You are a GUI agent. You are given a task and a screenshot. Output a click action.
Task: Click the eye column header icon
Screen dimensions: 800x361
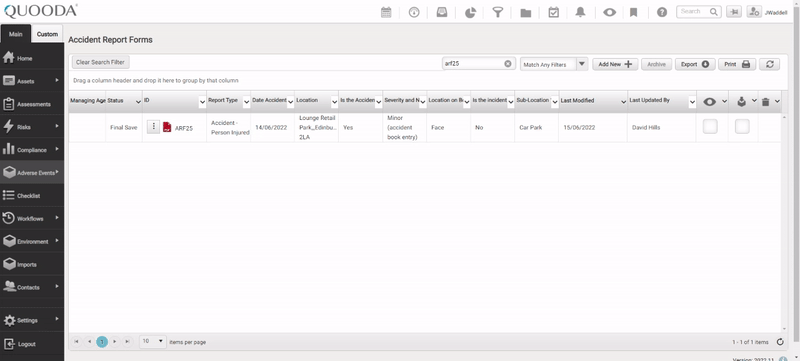click(709, 102)
